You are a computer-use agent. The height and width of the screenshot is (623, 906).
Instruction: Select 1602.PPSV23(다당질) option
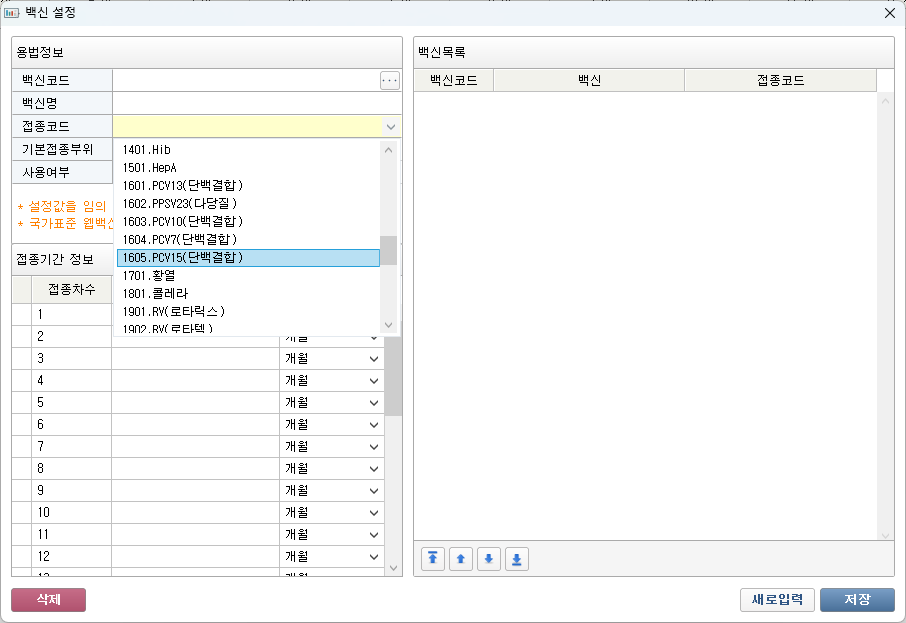point(247,204)
